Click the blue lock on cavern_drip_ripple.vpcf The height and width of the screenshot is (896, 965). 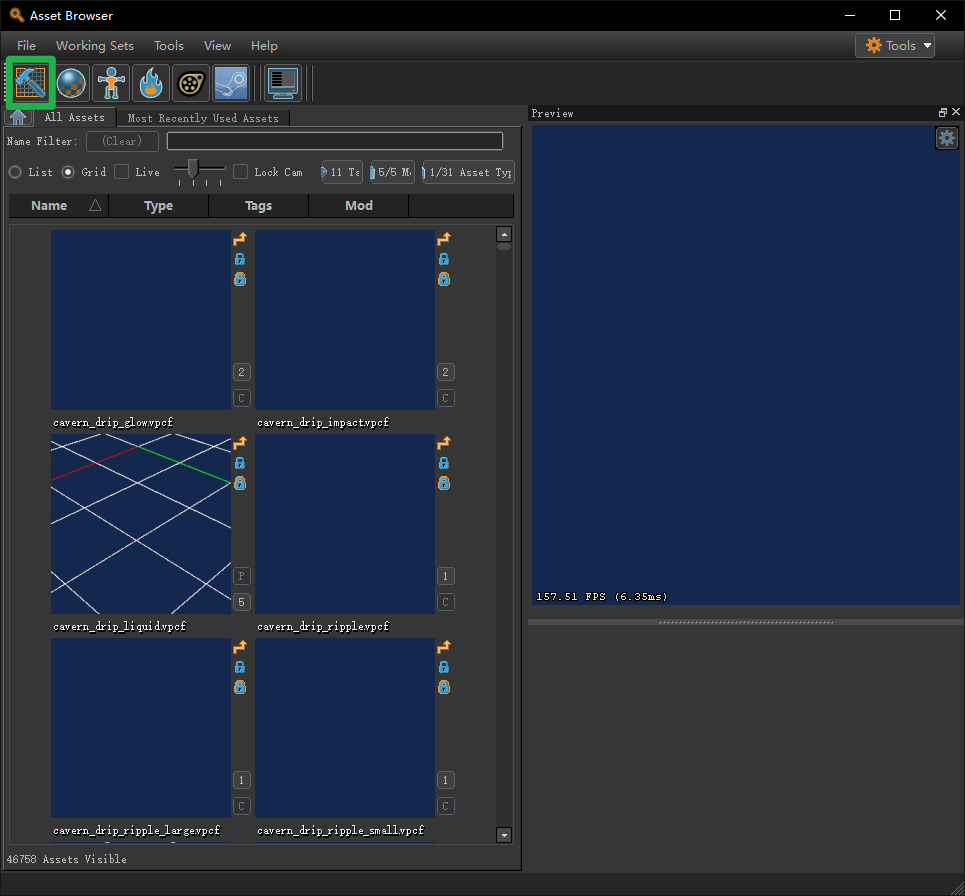coord(444,463)
